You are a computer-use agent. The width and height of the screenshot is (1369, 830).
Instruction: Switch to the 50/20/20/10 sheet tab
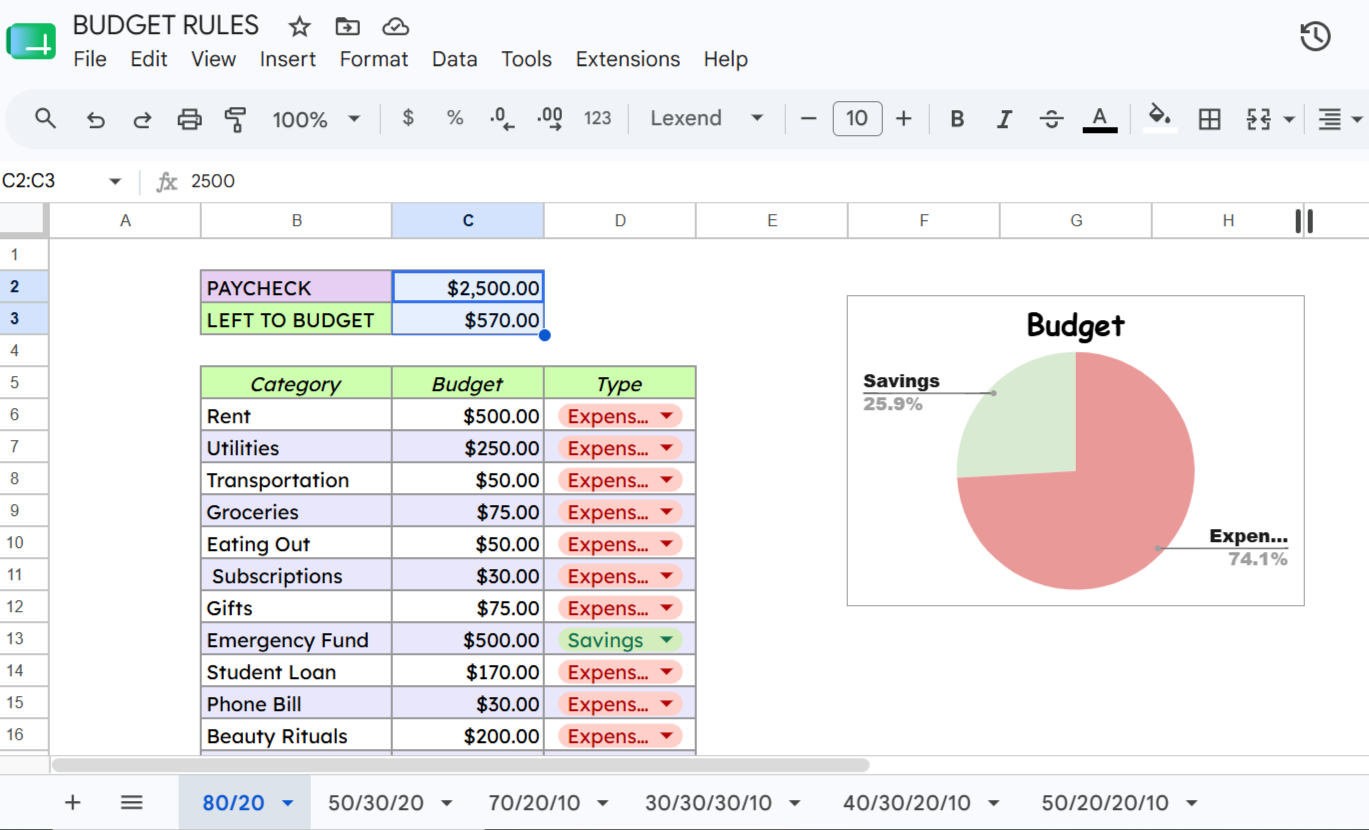point(1104,803)
